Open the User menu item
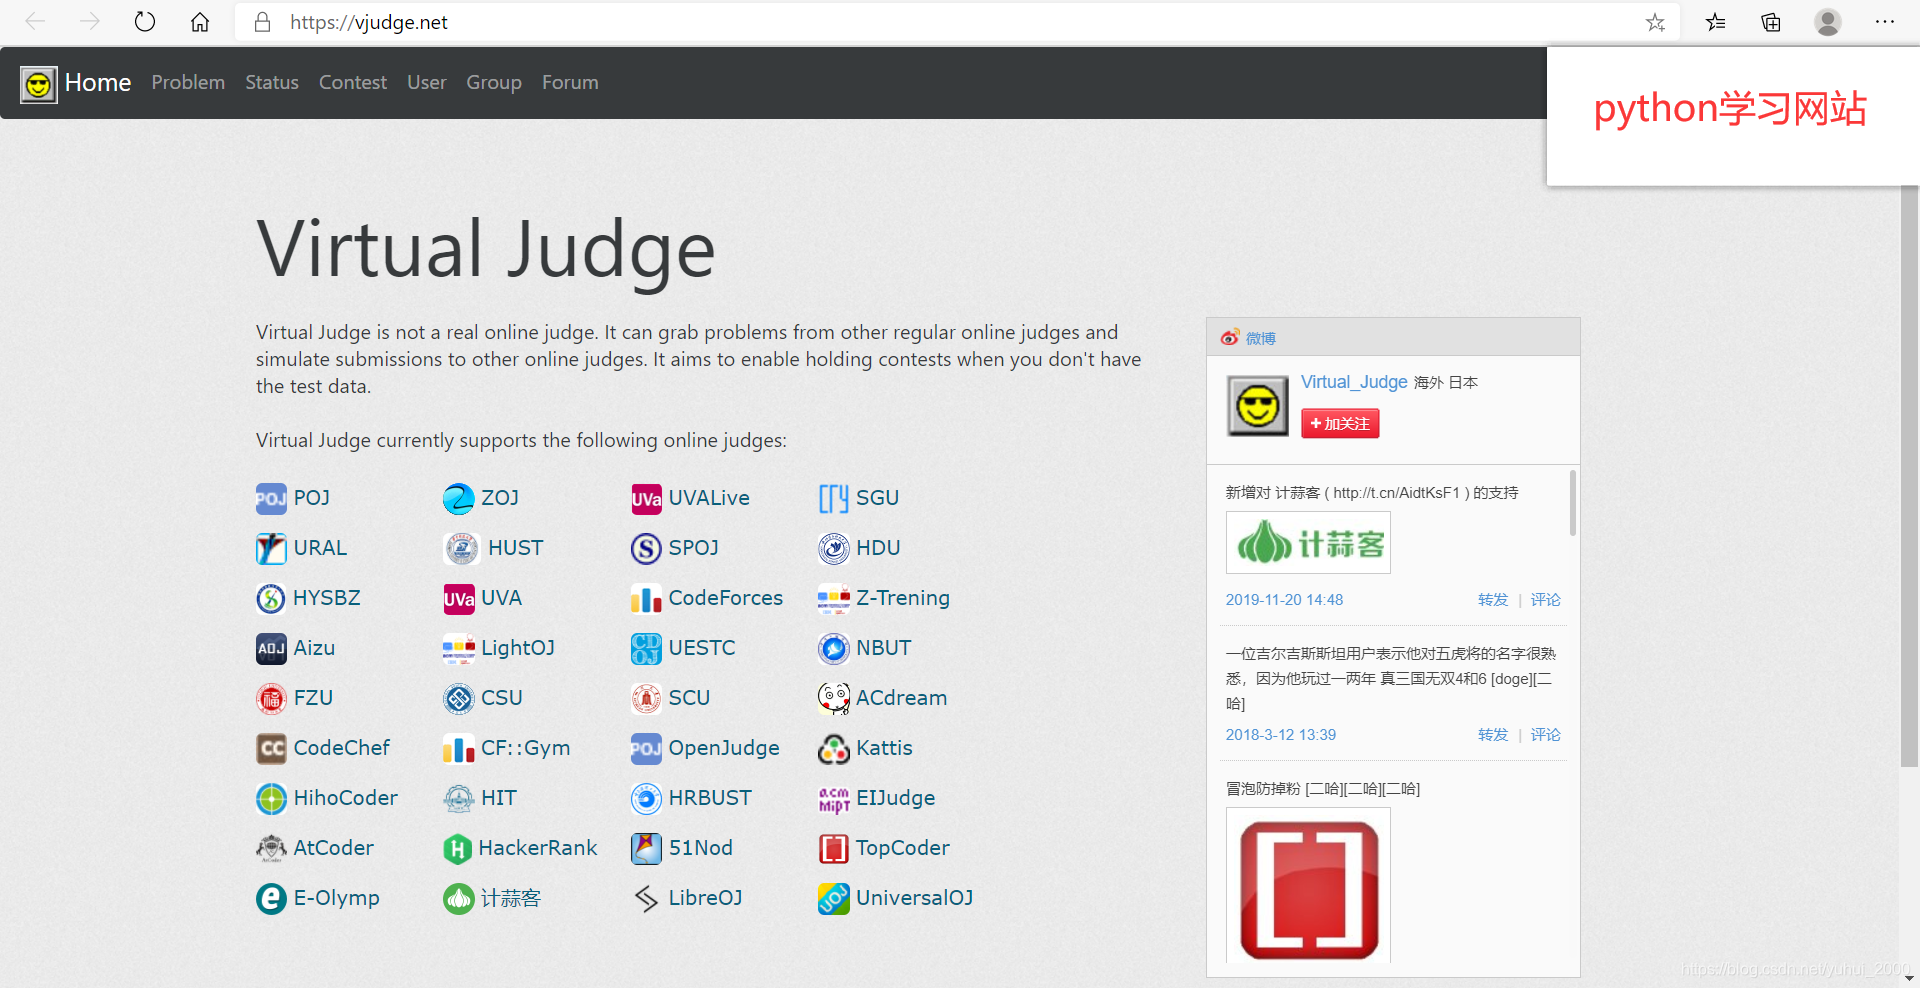 [x=427, y=83]
